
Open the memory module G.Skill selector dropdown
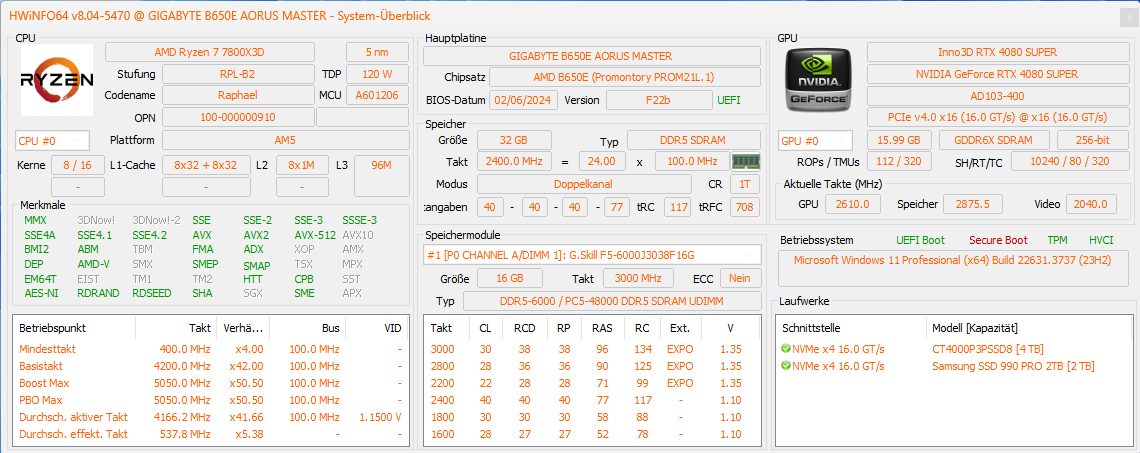point(592,254)
